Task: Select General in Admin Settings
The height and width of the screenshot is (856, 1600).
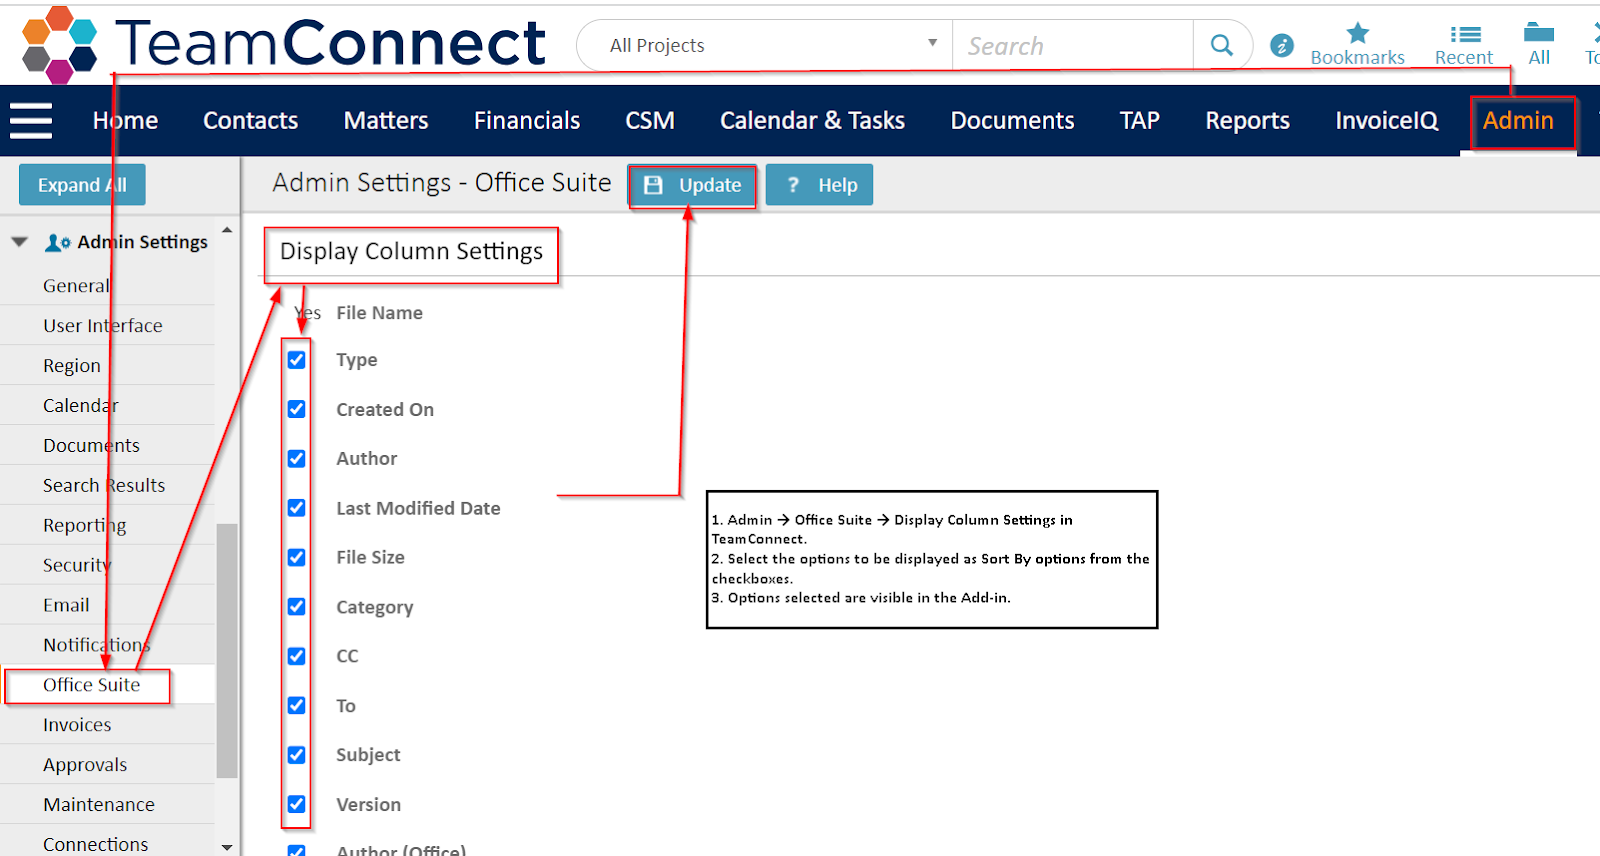Action: (76, 286)
